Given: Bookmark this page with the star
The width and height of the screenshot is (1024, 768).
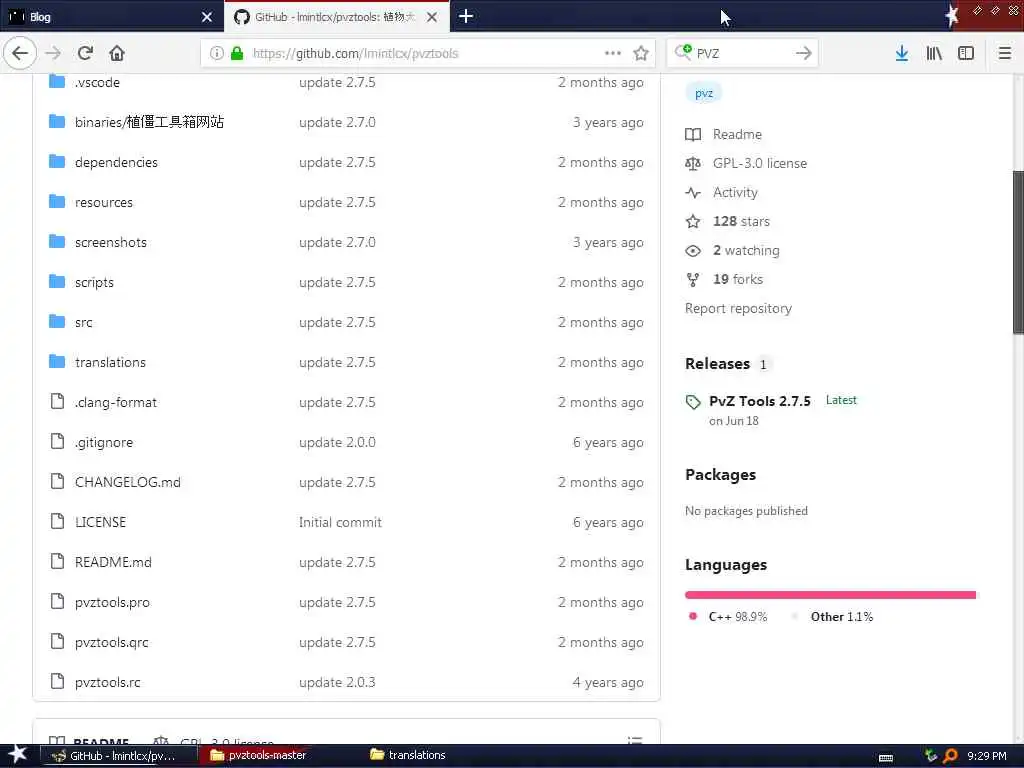Looking at the screenshot, I should [641, 53].
